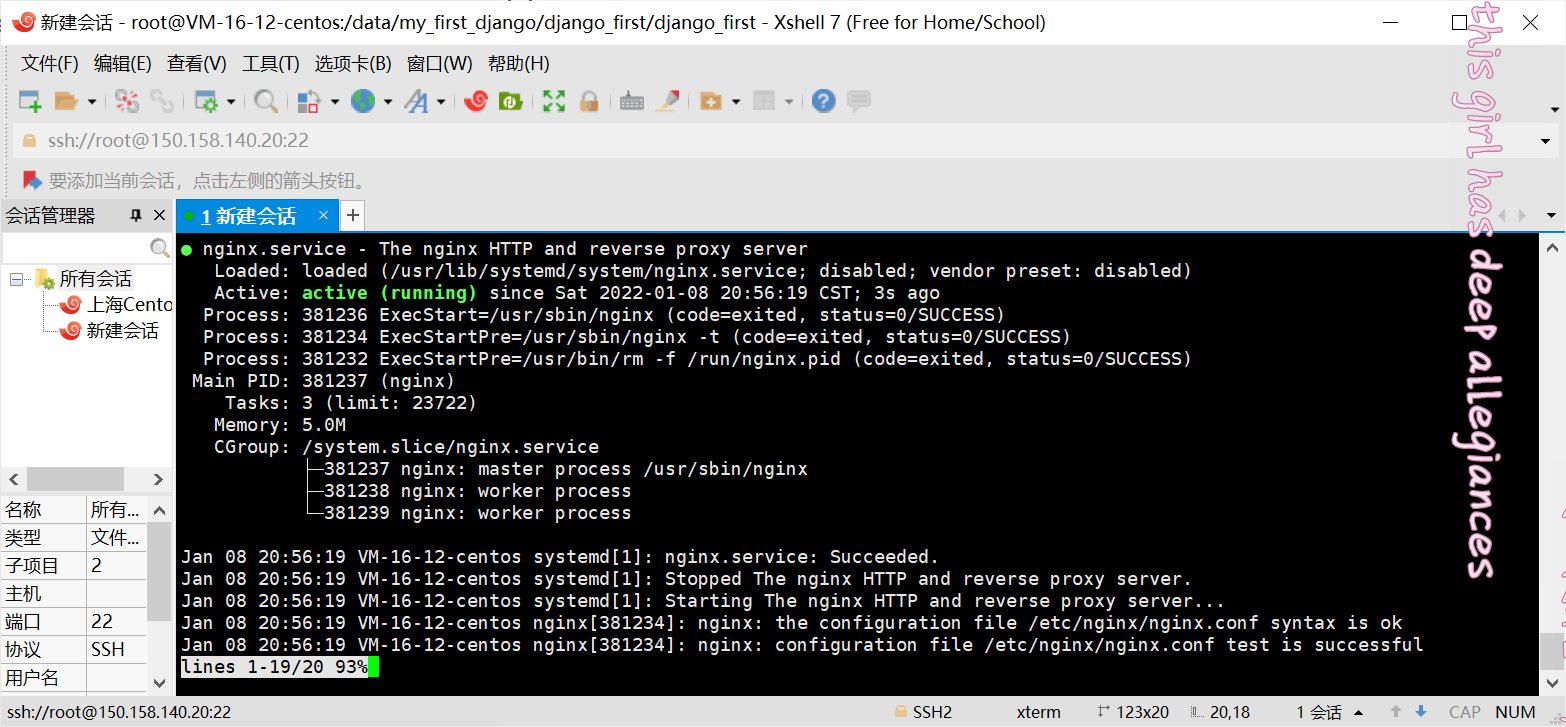Screen dimensions: 1566x727
Task: Expand the layout icon dropdown arrow
Action: click(789, 101)
